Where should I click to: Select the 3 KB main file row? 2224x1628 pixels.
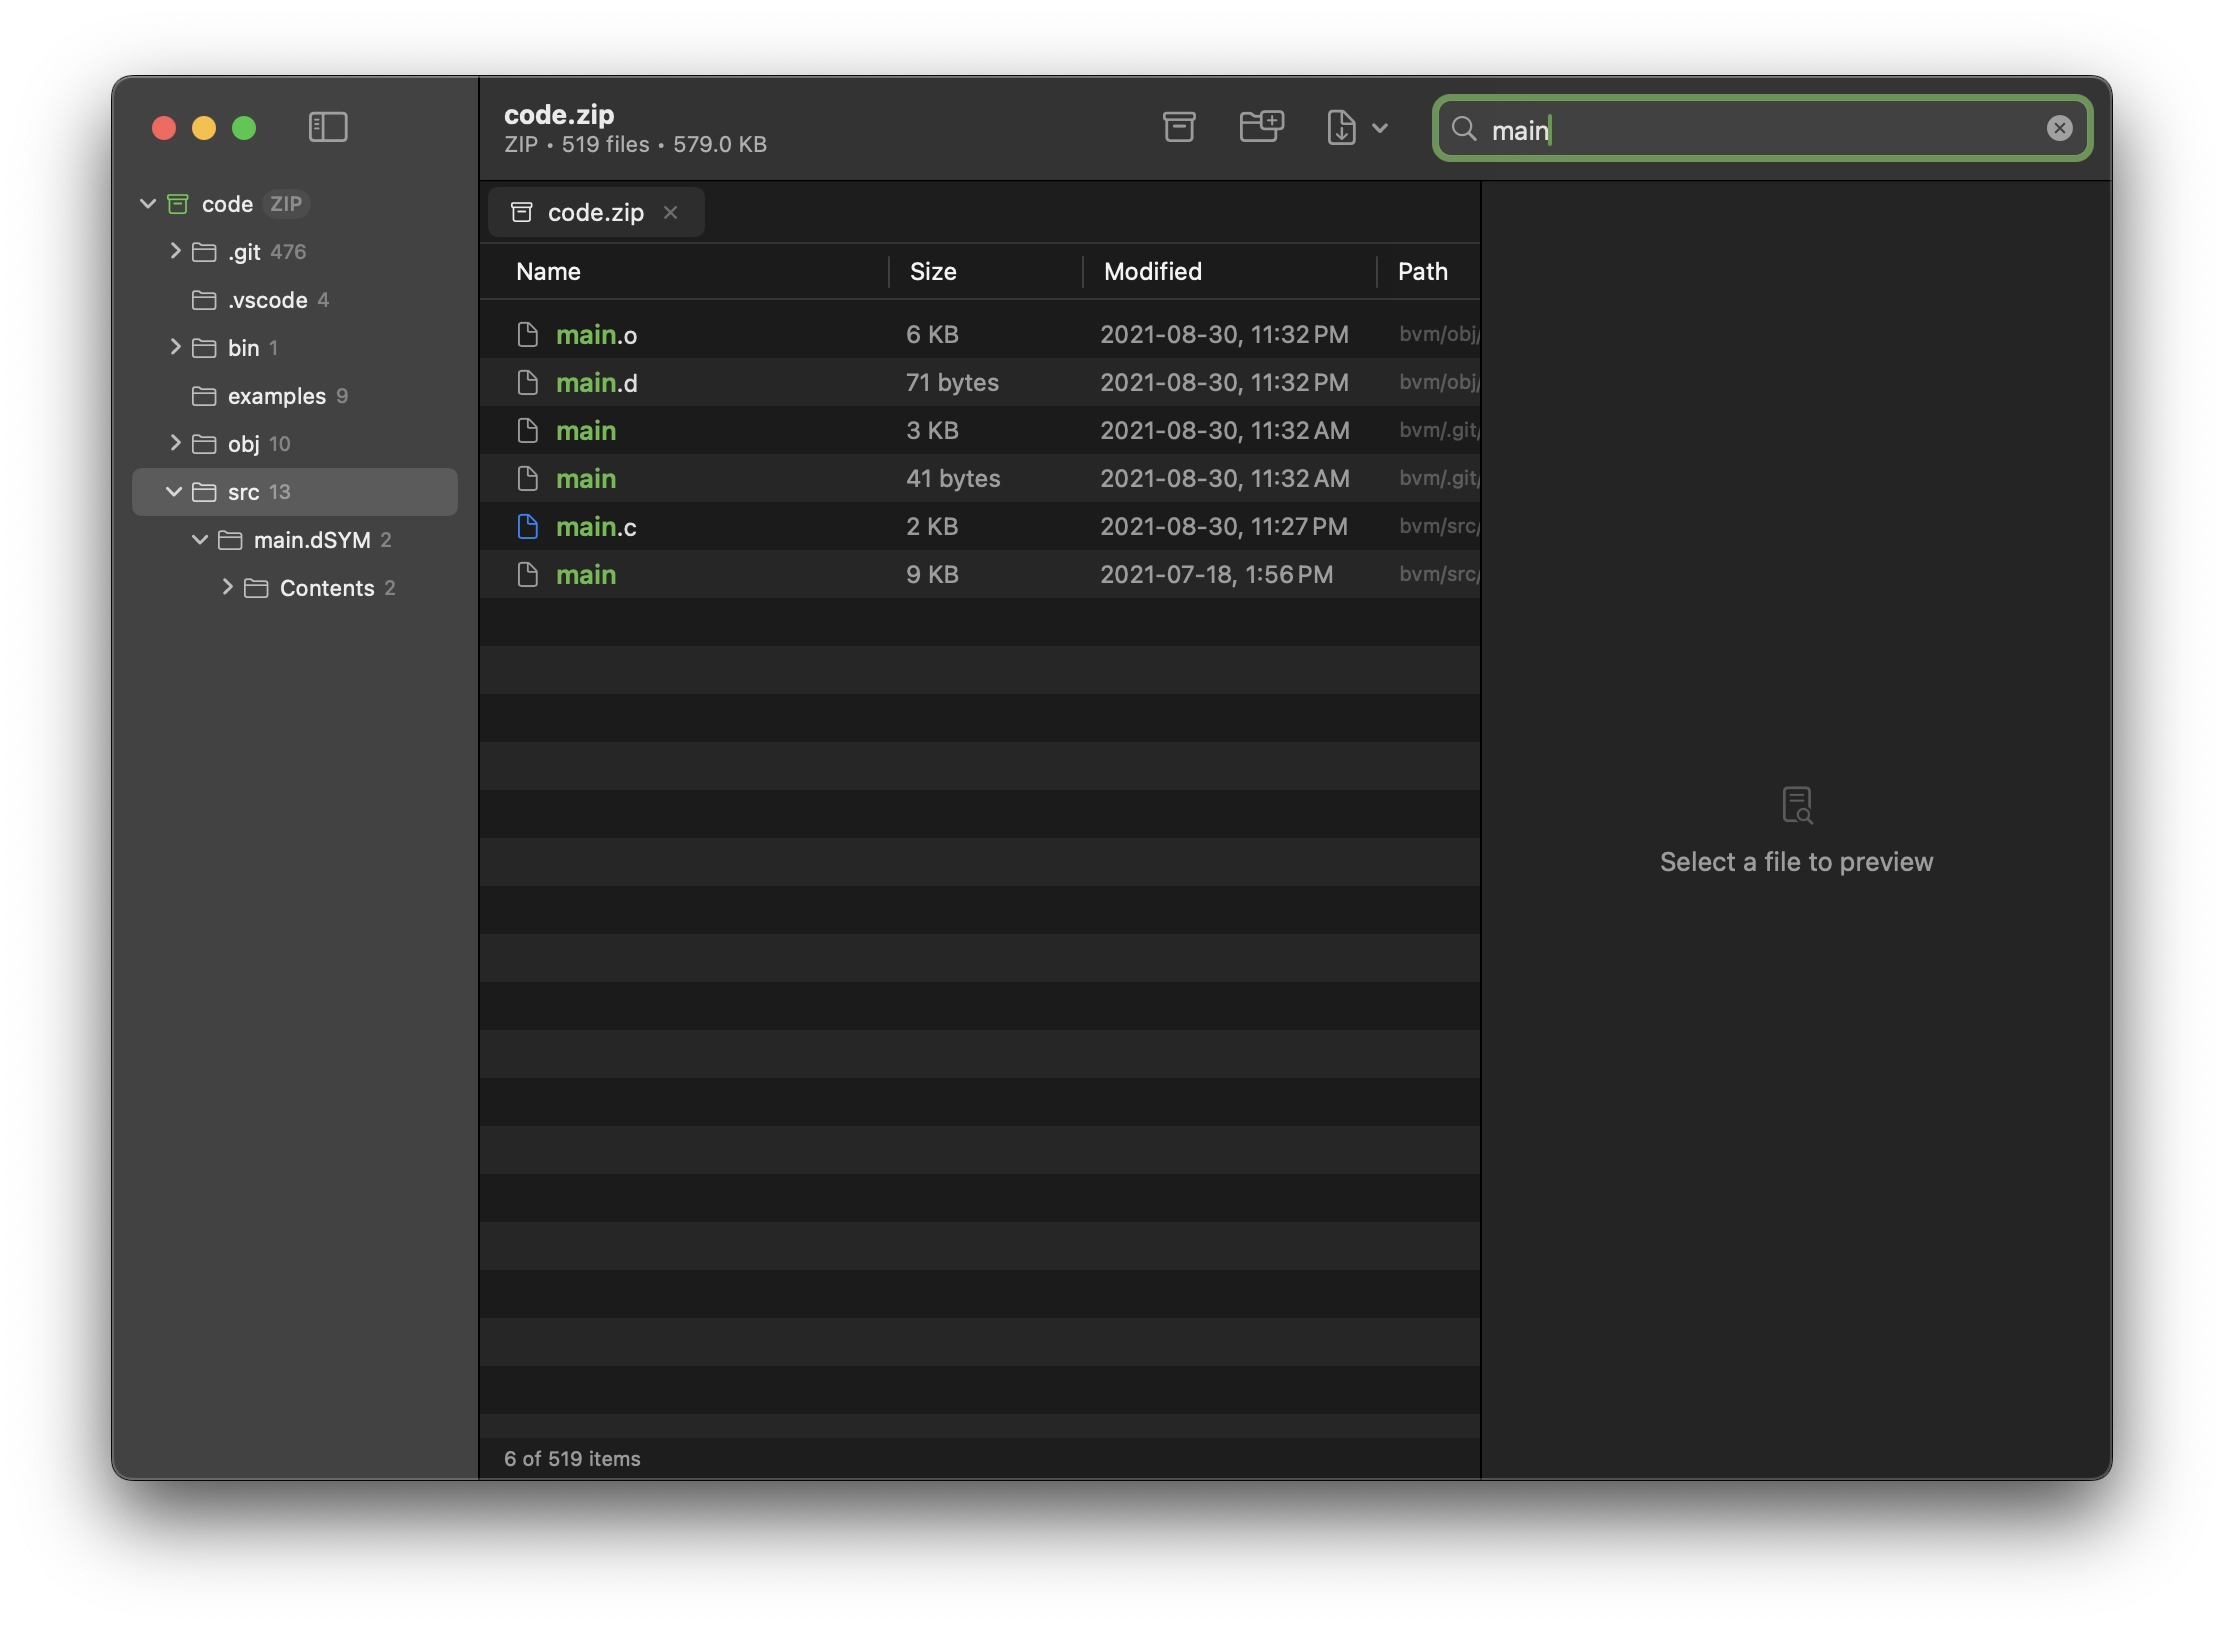980,430
